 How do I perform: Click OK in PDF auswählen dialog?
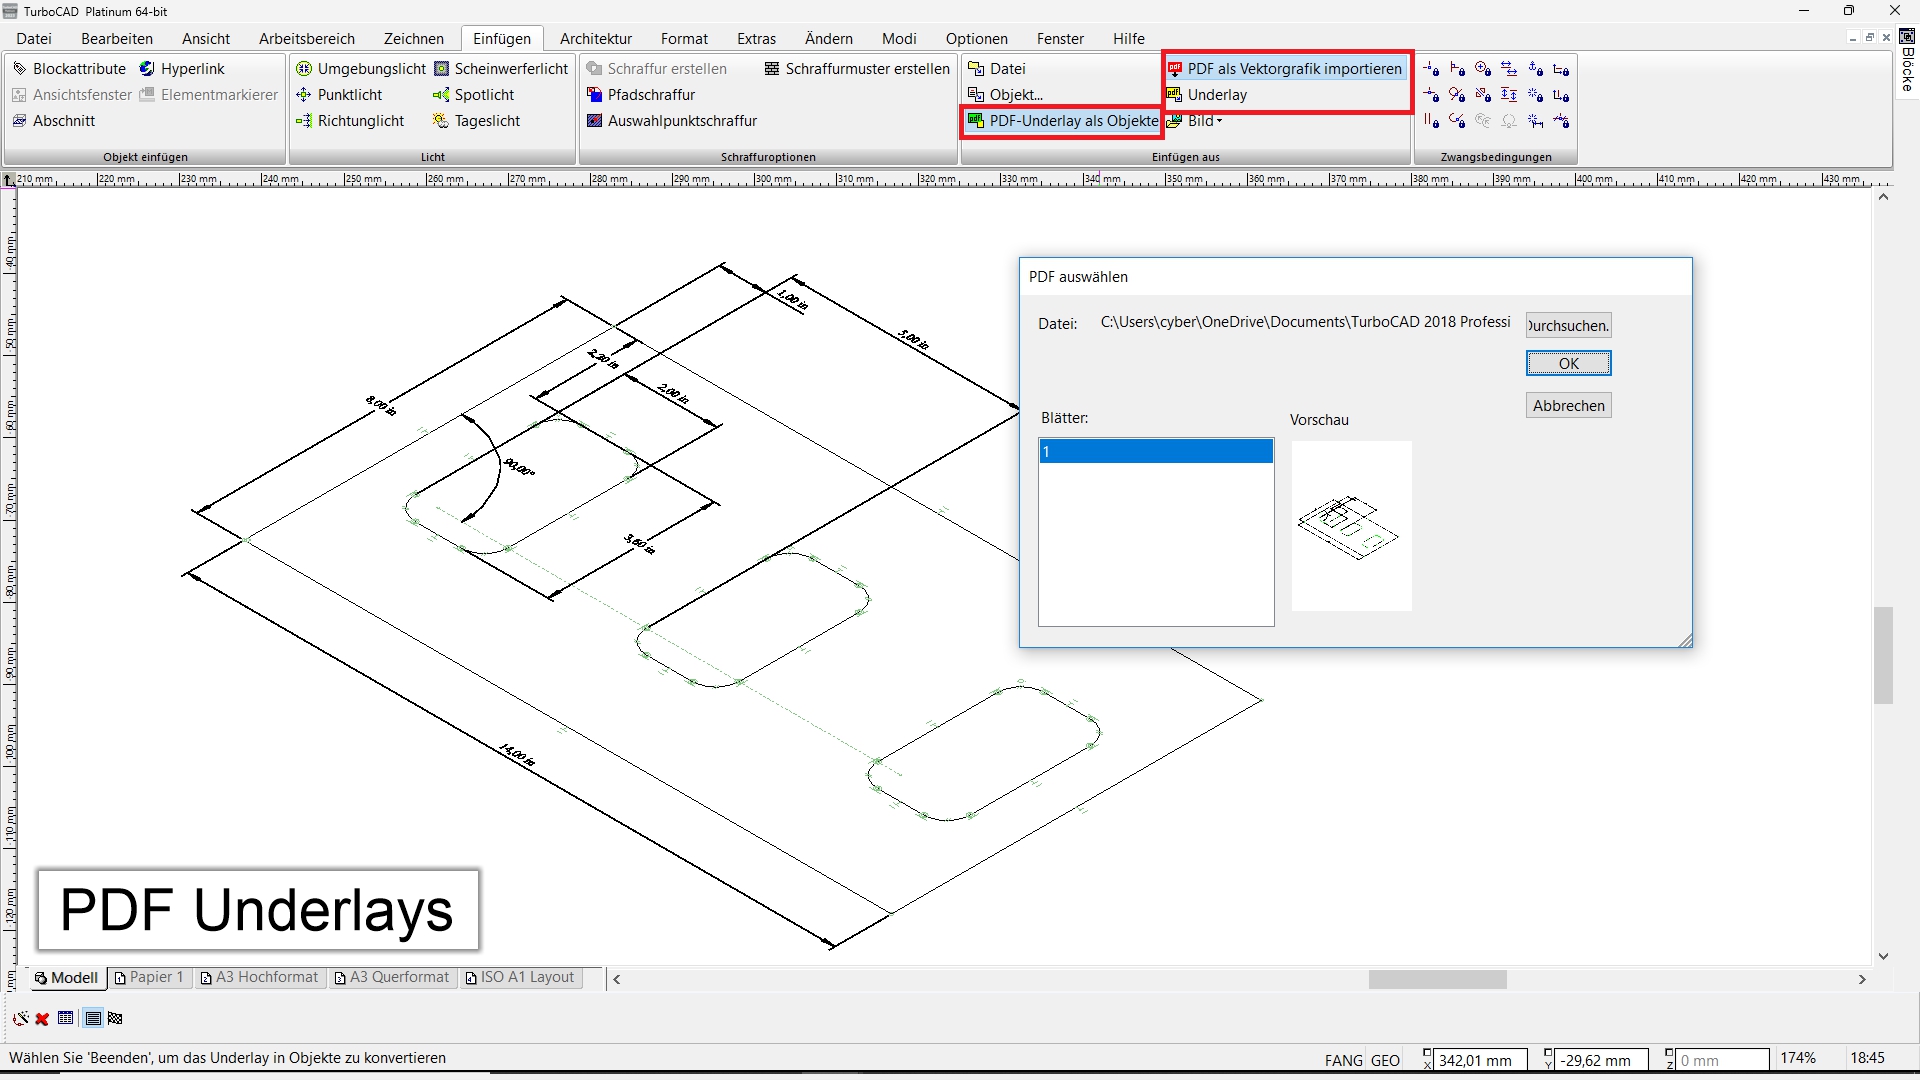click(x=1568, y=364)
